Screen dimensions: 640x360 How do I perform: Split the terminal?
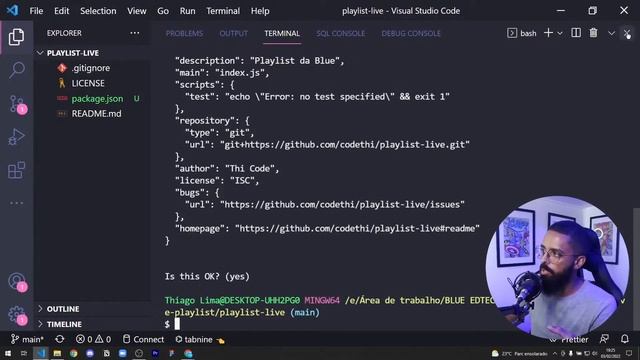pos(576,33)
